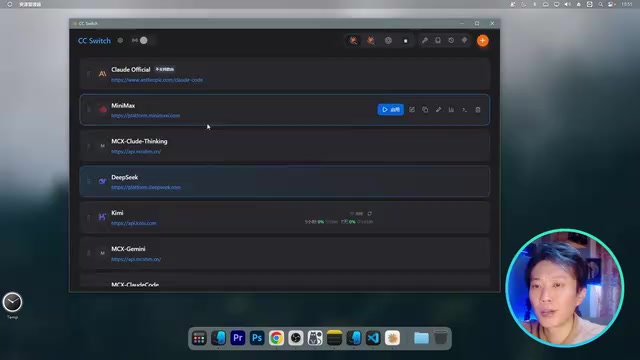640x360 pixels.
Task: Click the clock widget on the desktop
Action: point(12,302)
